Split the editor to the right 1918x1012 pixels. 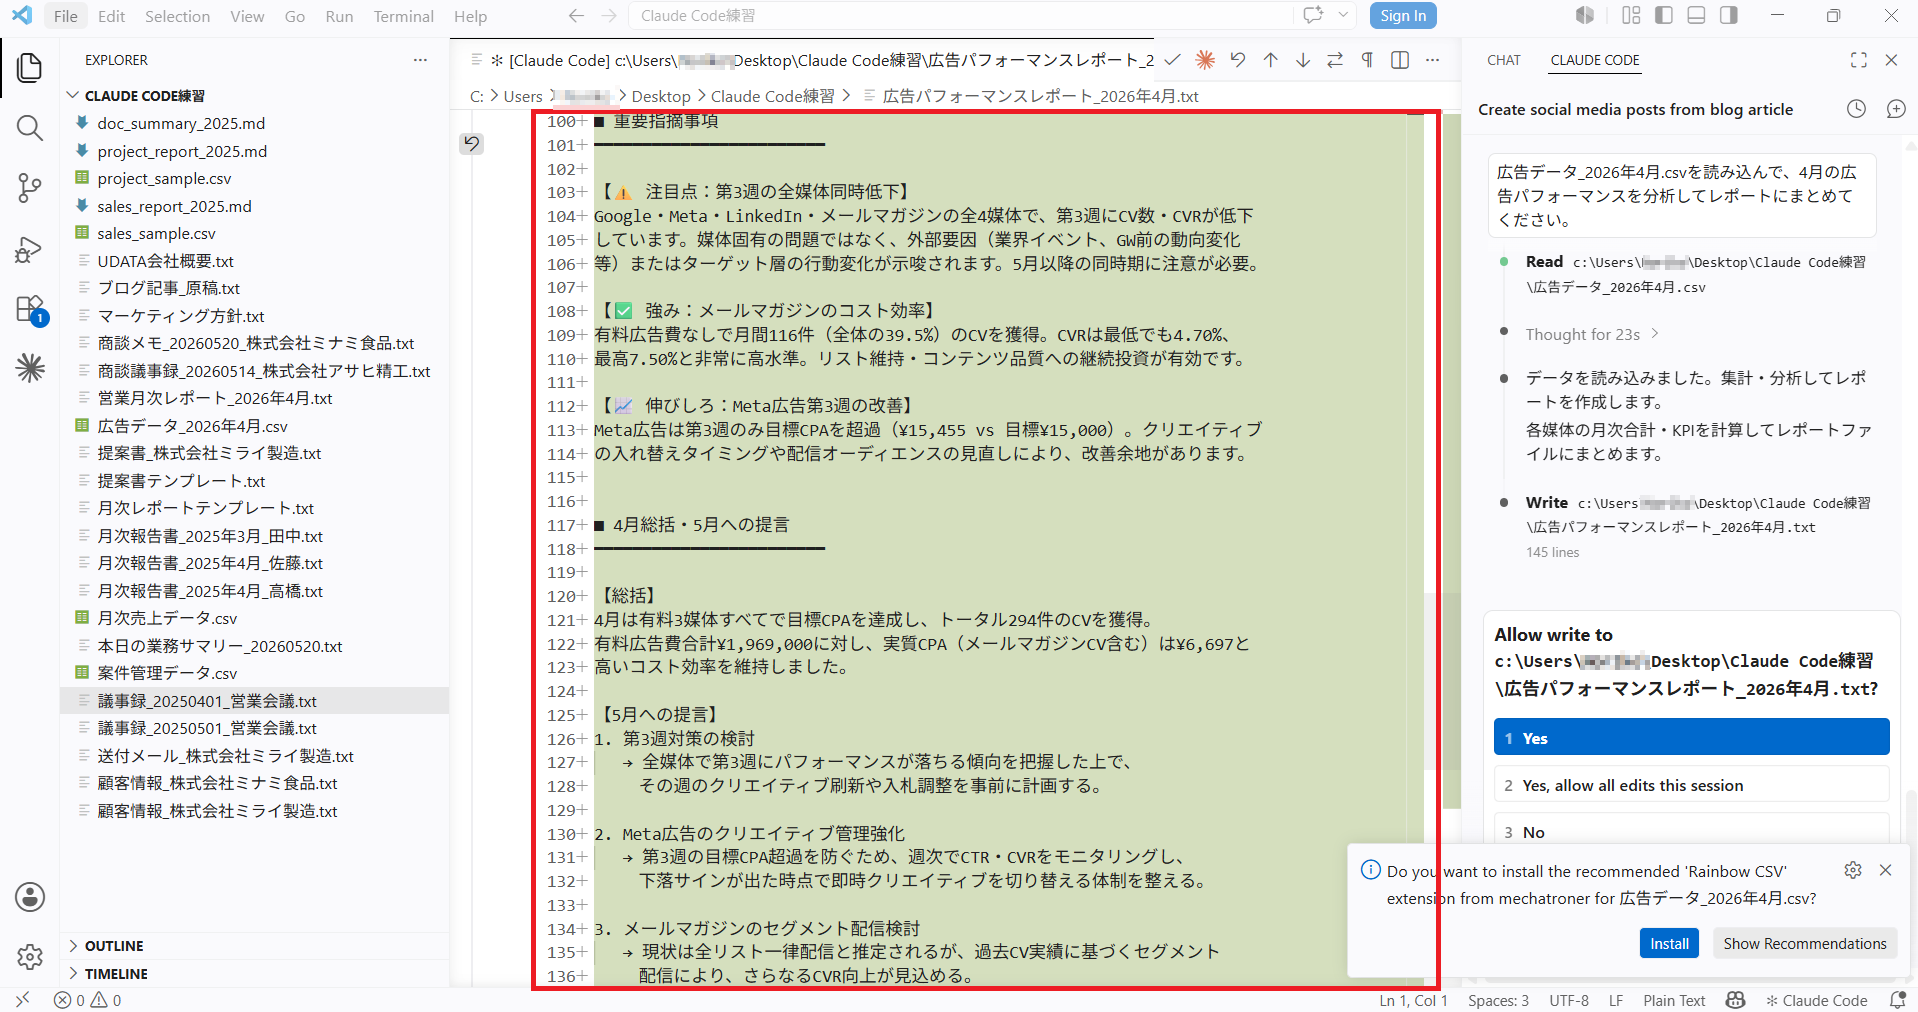(x=1400, y=60)
